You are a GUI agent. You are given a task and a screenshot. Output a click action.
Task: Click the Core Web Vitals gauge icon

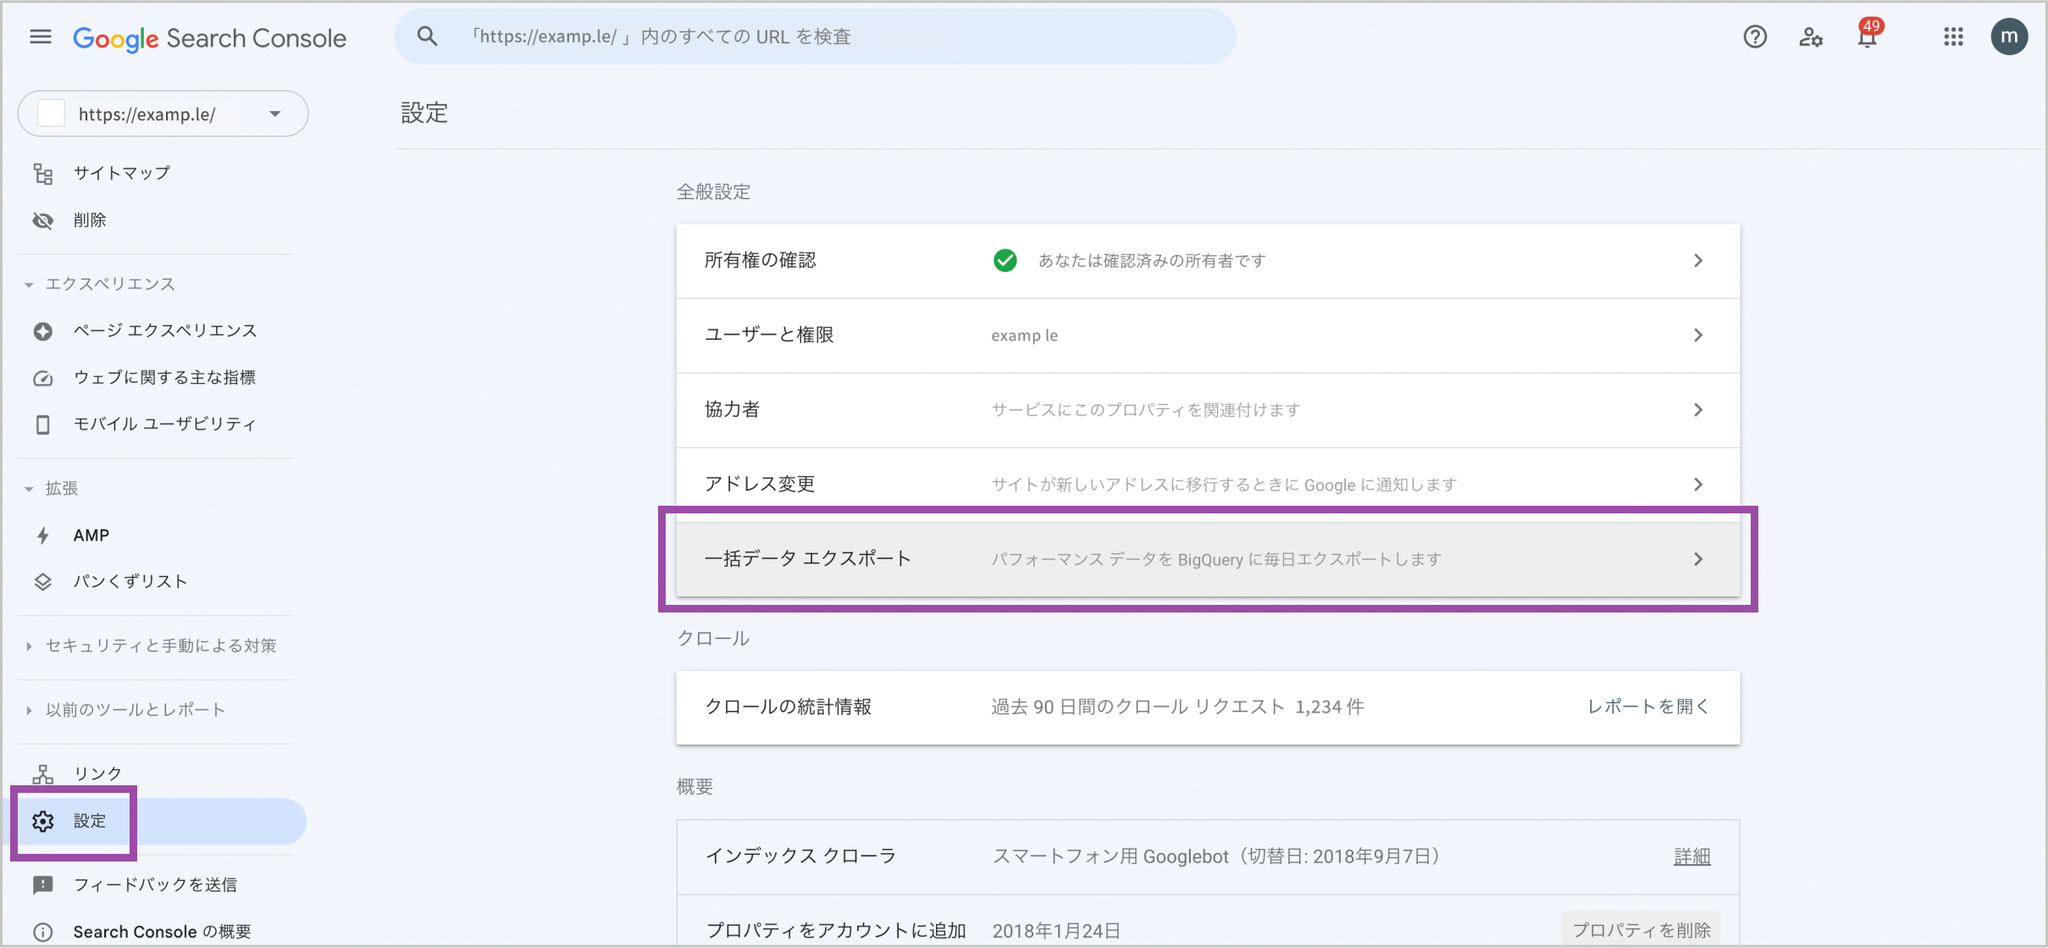43,378
